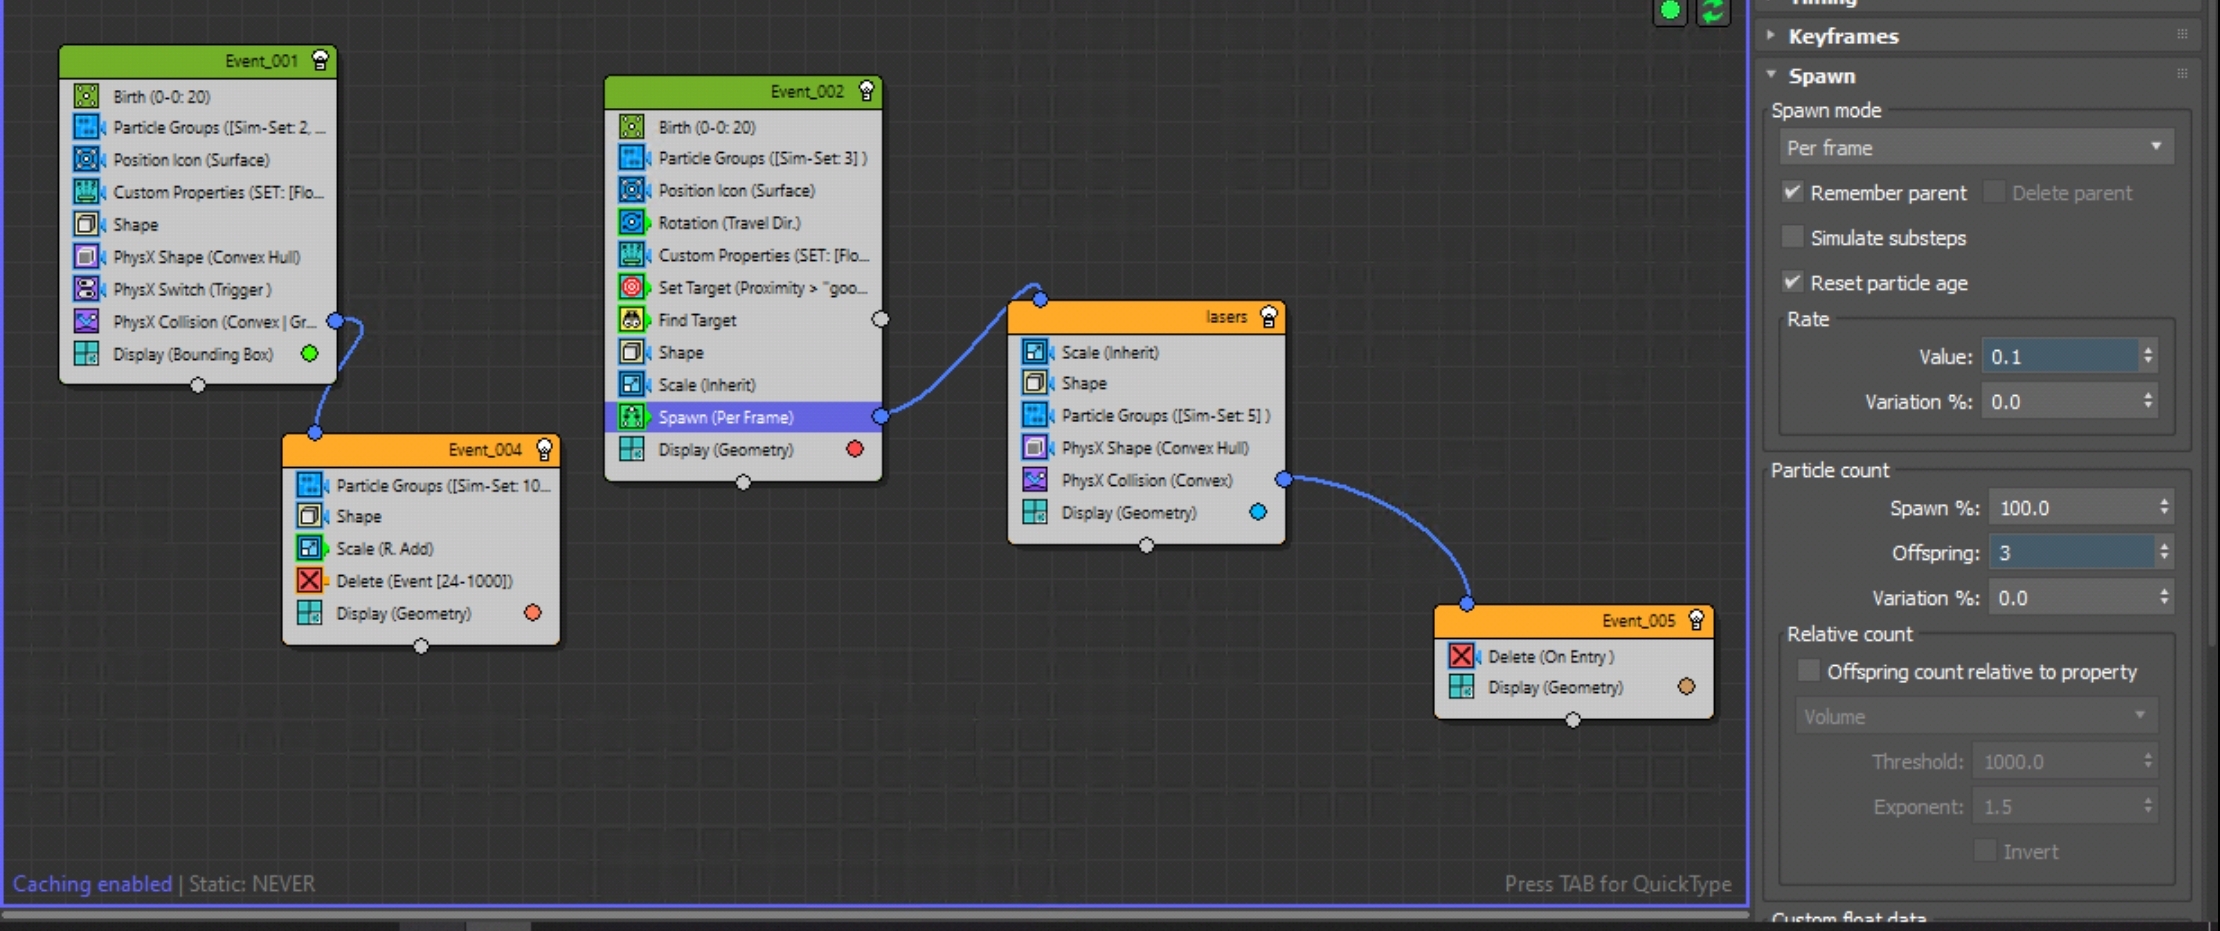This screenshot has width=2220, height=931.
Task: Select Display (Geometry) icon in Event_002
Action: click(632, 449)
